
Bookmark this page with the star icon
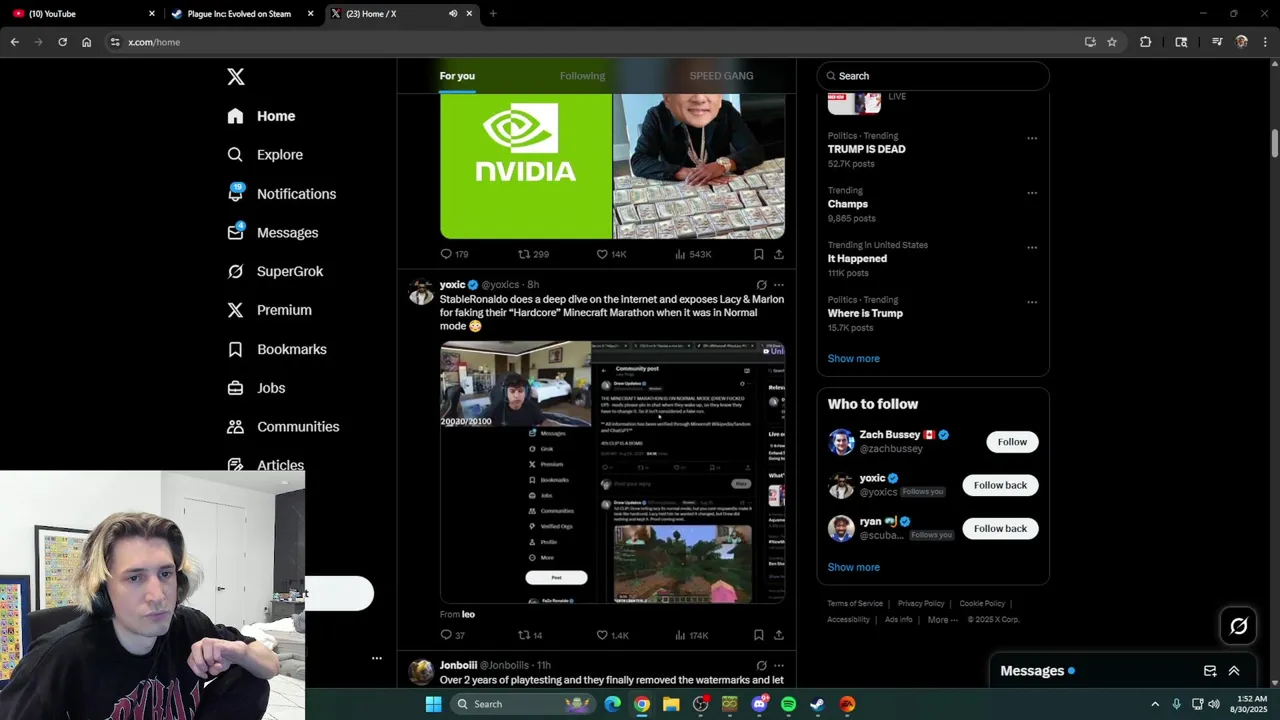click(1112, 42)
